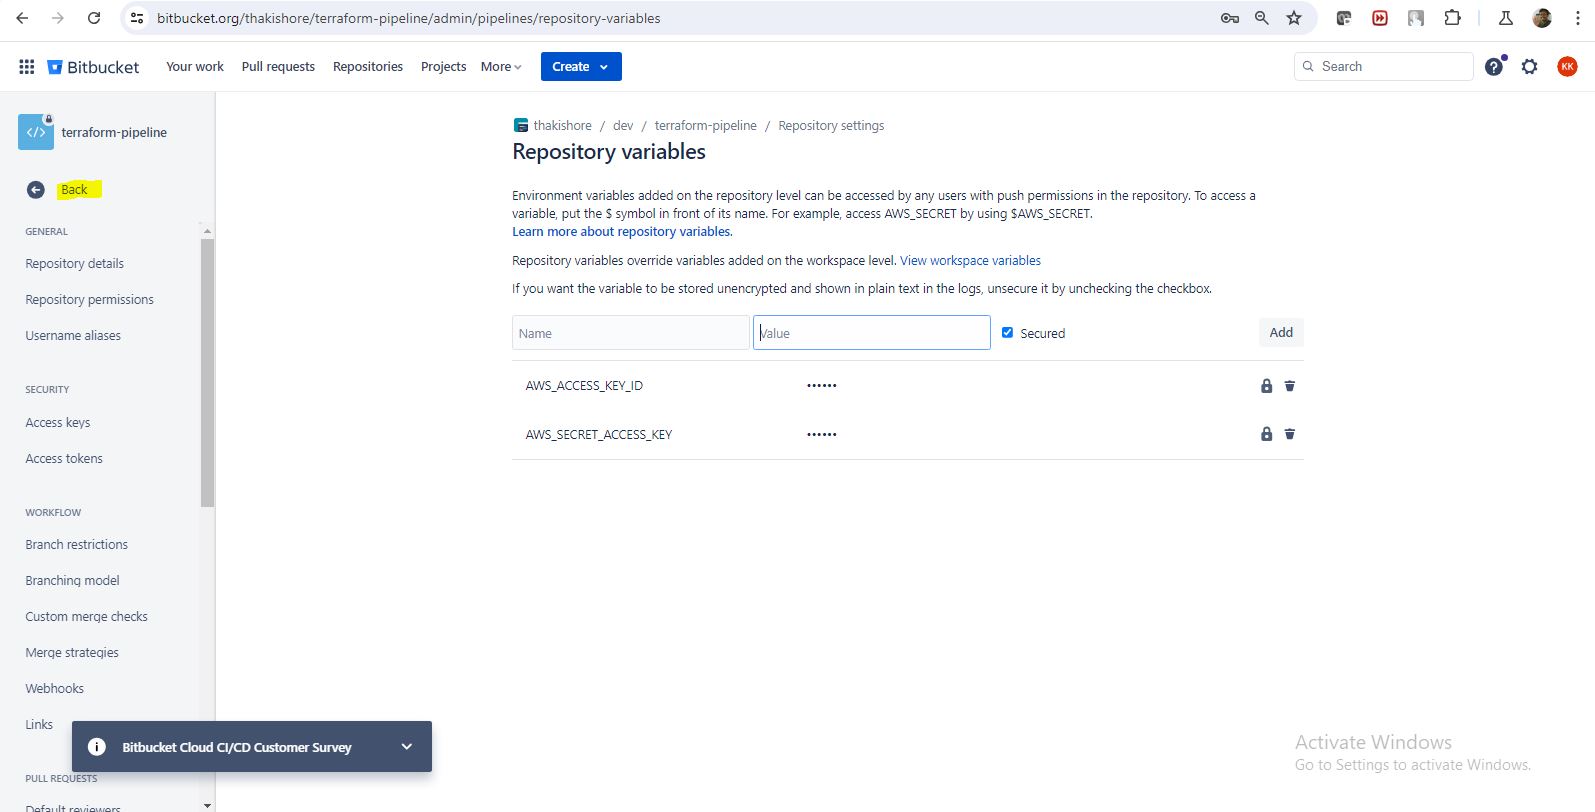Uncheck the Secured checkbox
Viewport: 1595px width, 812px height.
tap(1007, 333)
